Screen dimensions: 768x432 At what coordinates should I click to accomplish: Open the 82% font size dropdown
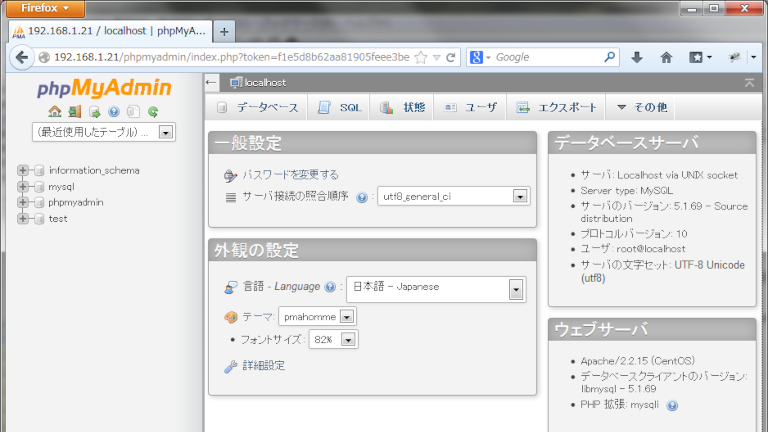click(334, 339)
